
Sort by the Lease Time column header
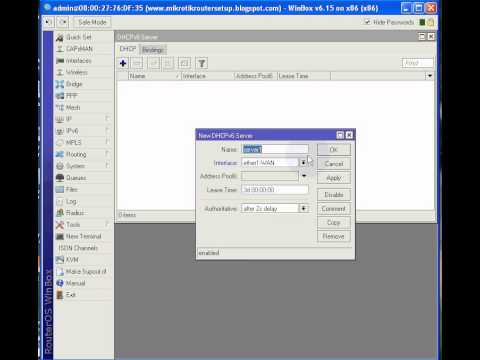(x=303, y=76)
